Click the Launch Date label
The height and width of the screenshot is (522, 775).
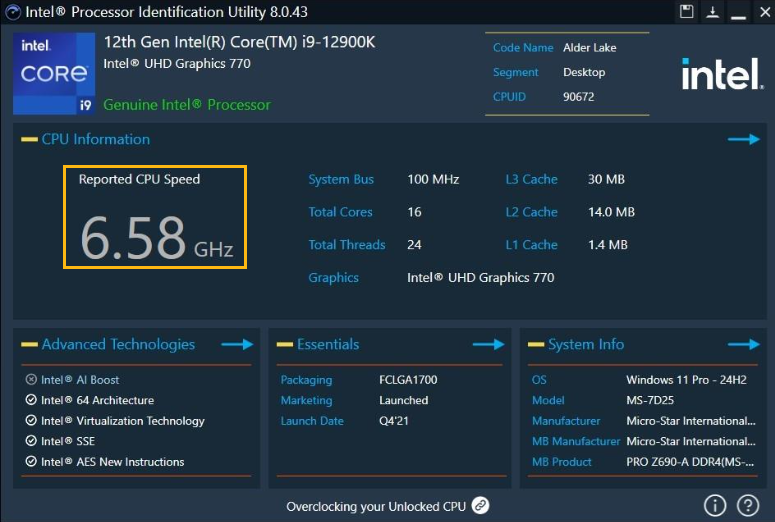[312, 421]
